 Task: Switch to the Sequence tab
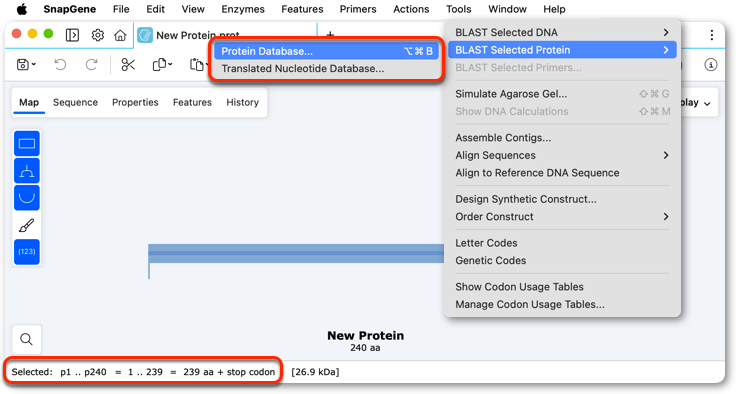point(75,102)
